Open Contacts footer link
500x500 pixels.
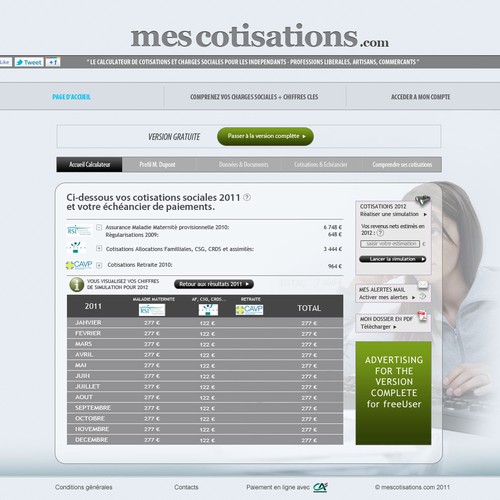[x=186, y=487]
